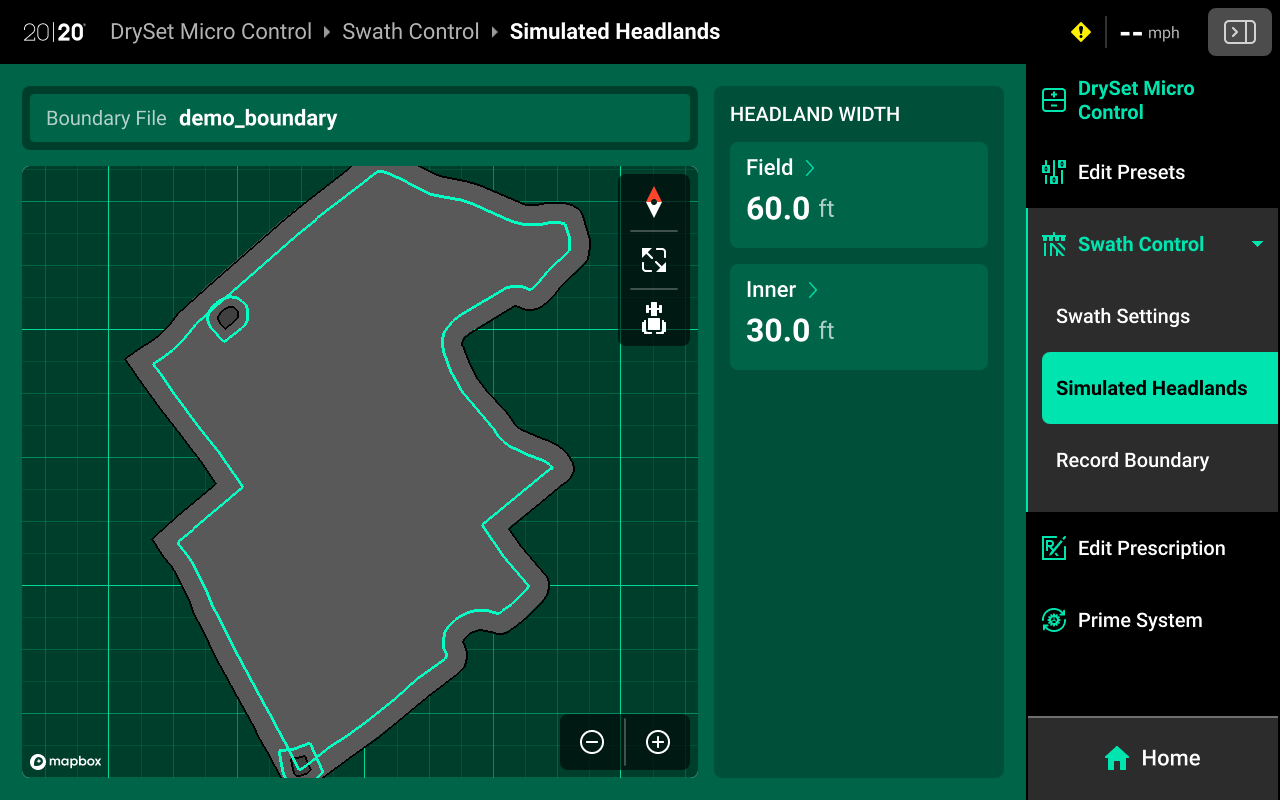The width and height of the screenshot is (1280, 800).
Task: Open the Mapbox attribution link
Action: (64, 761)
